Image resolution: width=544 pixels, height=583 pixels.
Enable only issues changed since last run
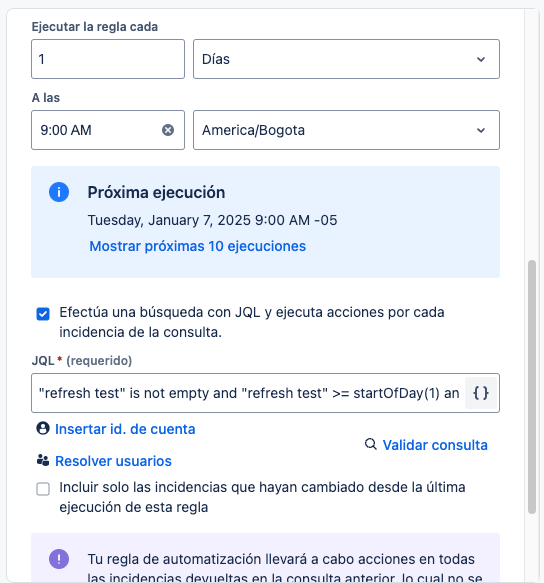click(x=43, y=489)
